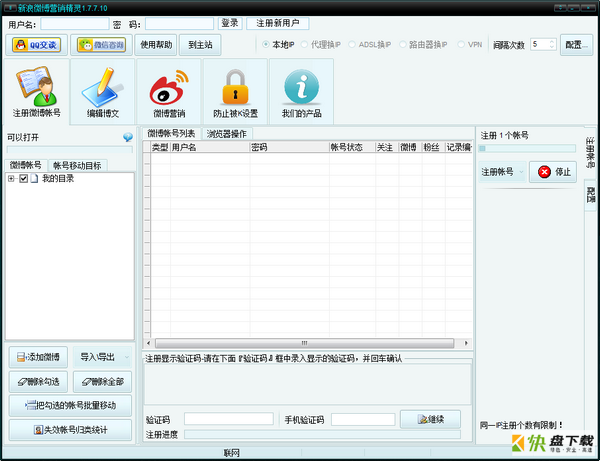The width and height of the screenshot is (600, 461).
Task: Focus the 密码 input field
Action: pyautogui.click(x=179, y=24)
